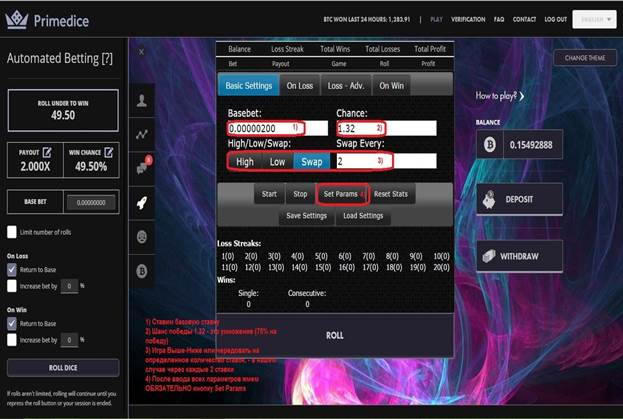623x419 pixels.
Task: Click CHANGE THEME button
Action: (585, 58)
